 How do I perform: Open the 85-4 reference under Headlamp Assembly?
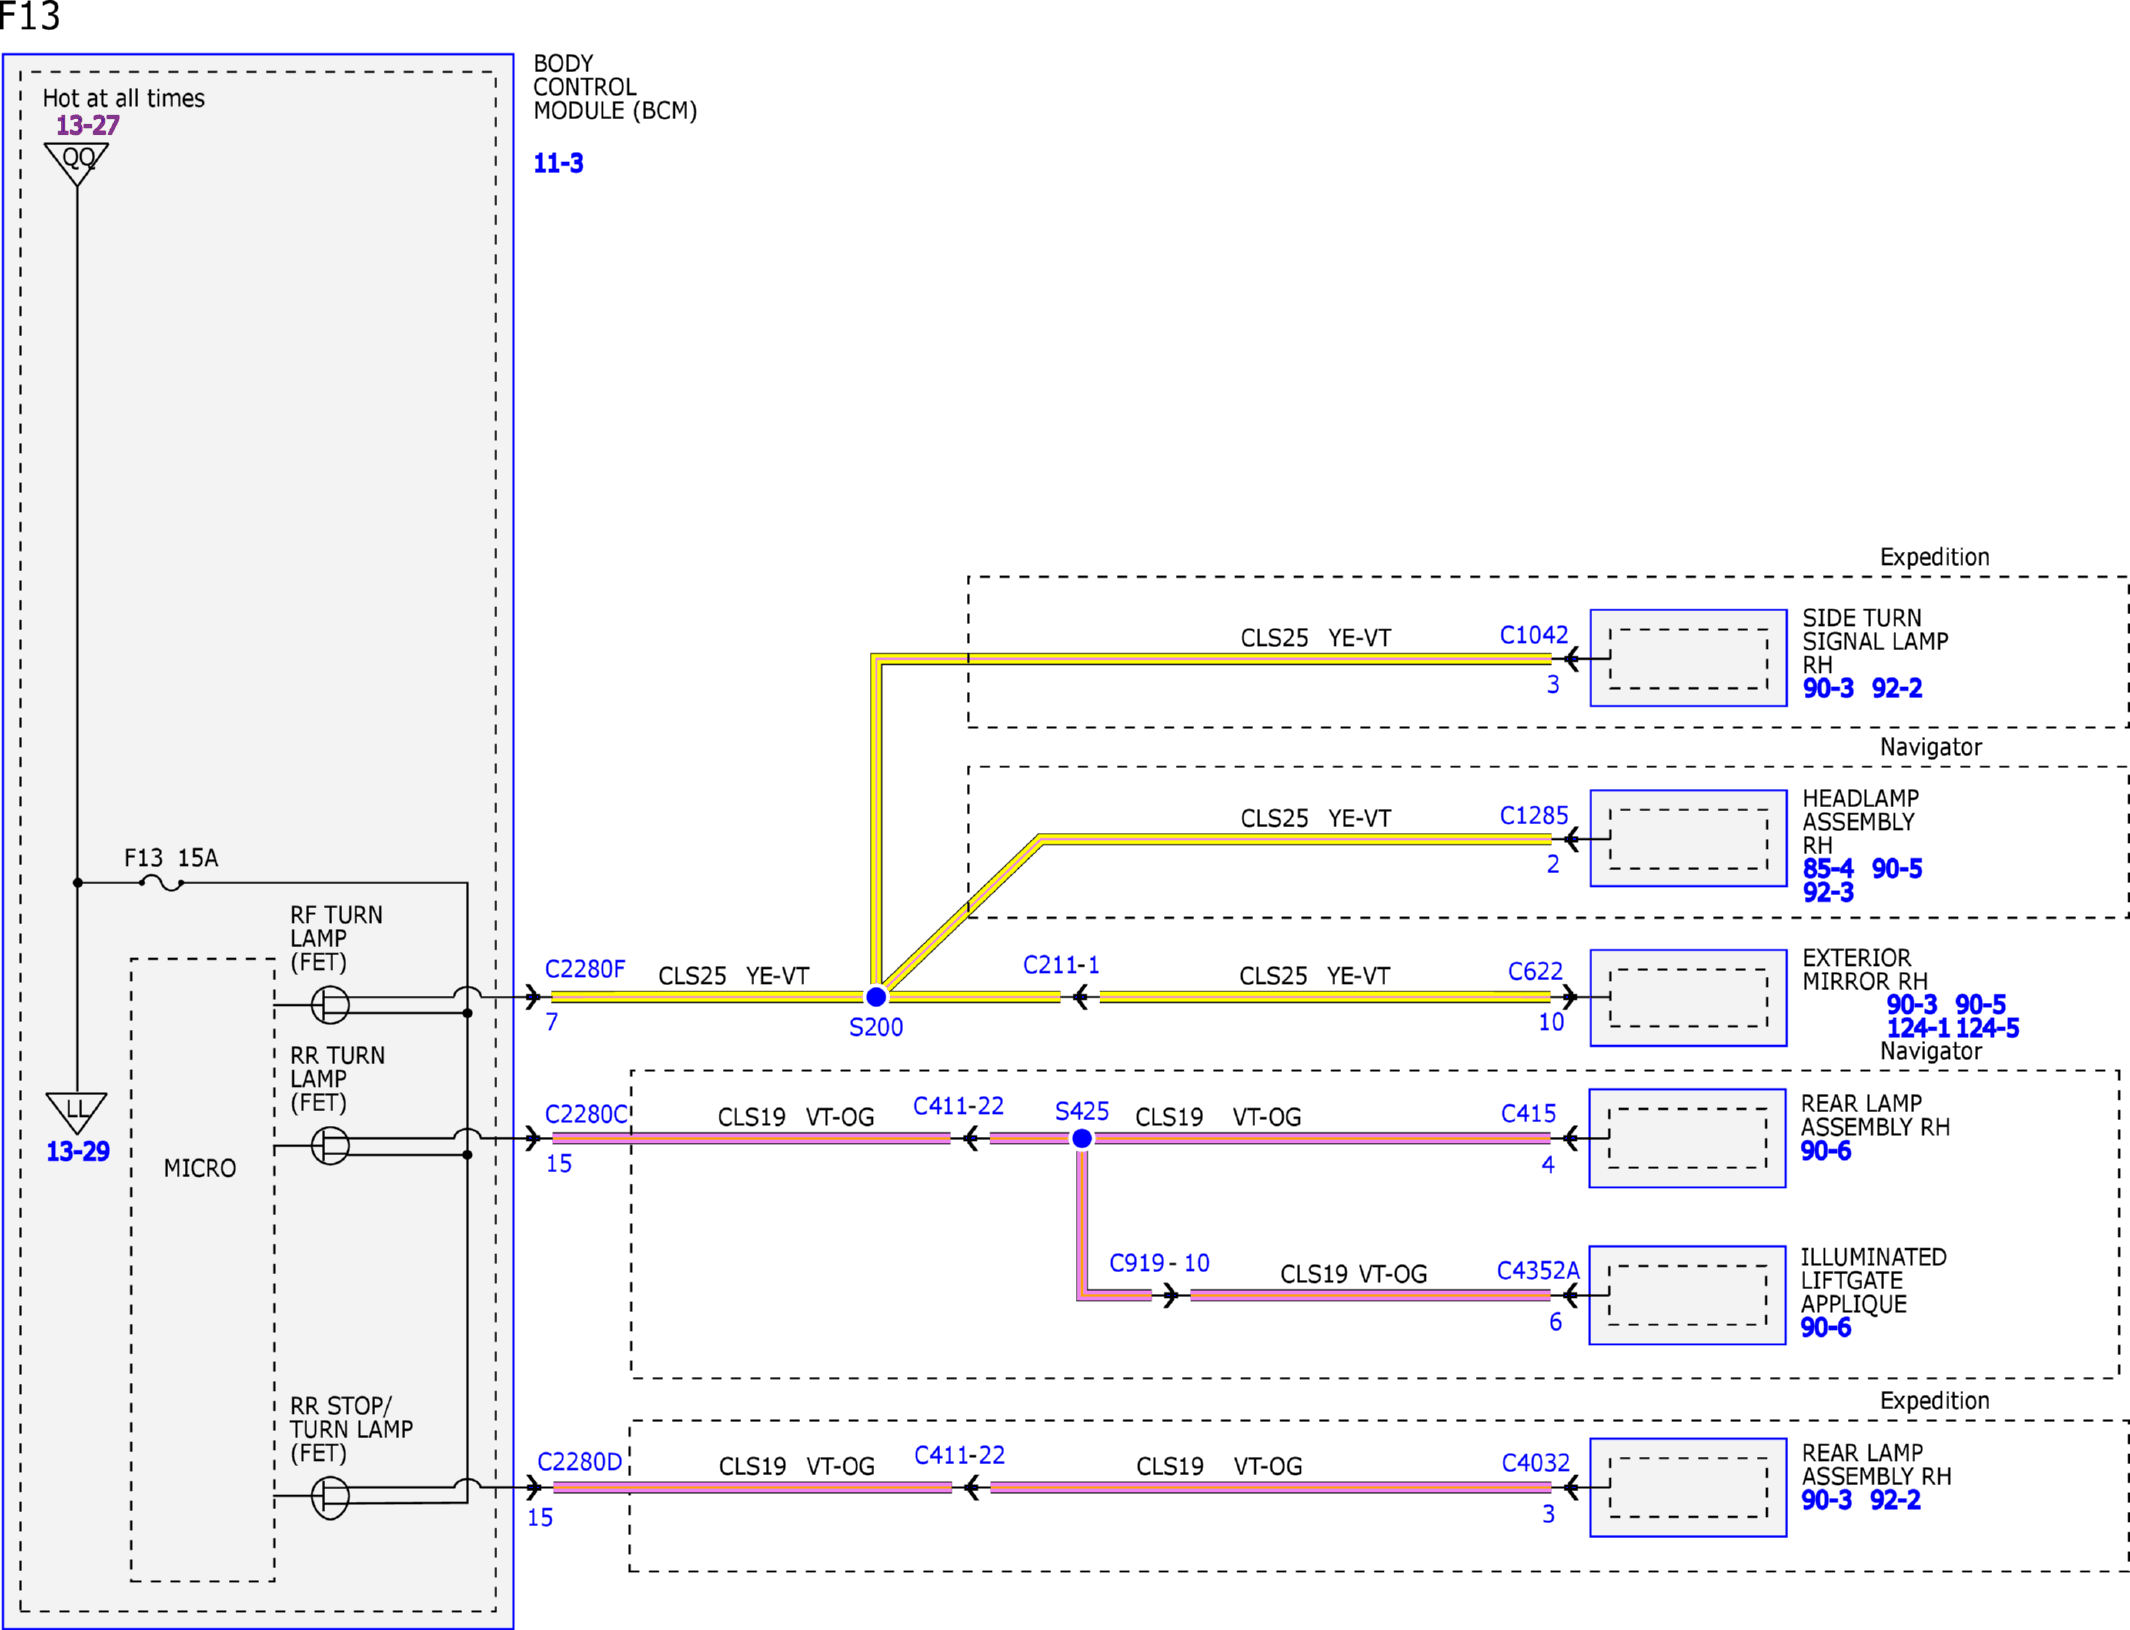[1828, 868]
